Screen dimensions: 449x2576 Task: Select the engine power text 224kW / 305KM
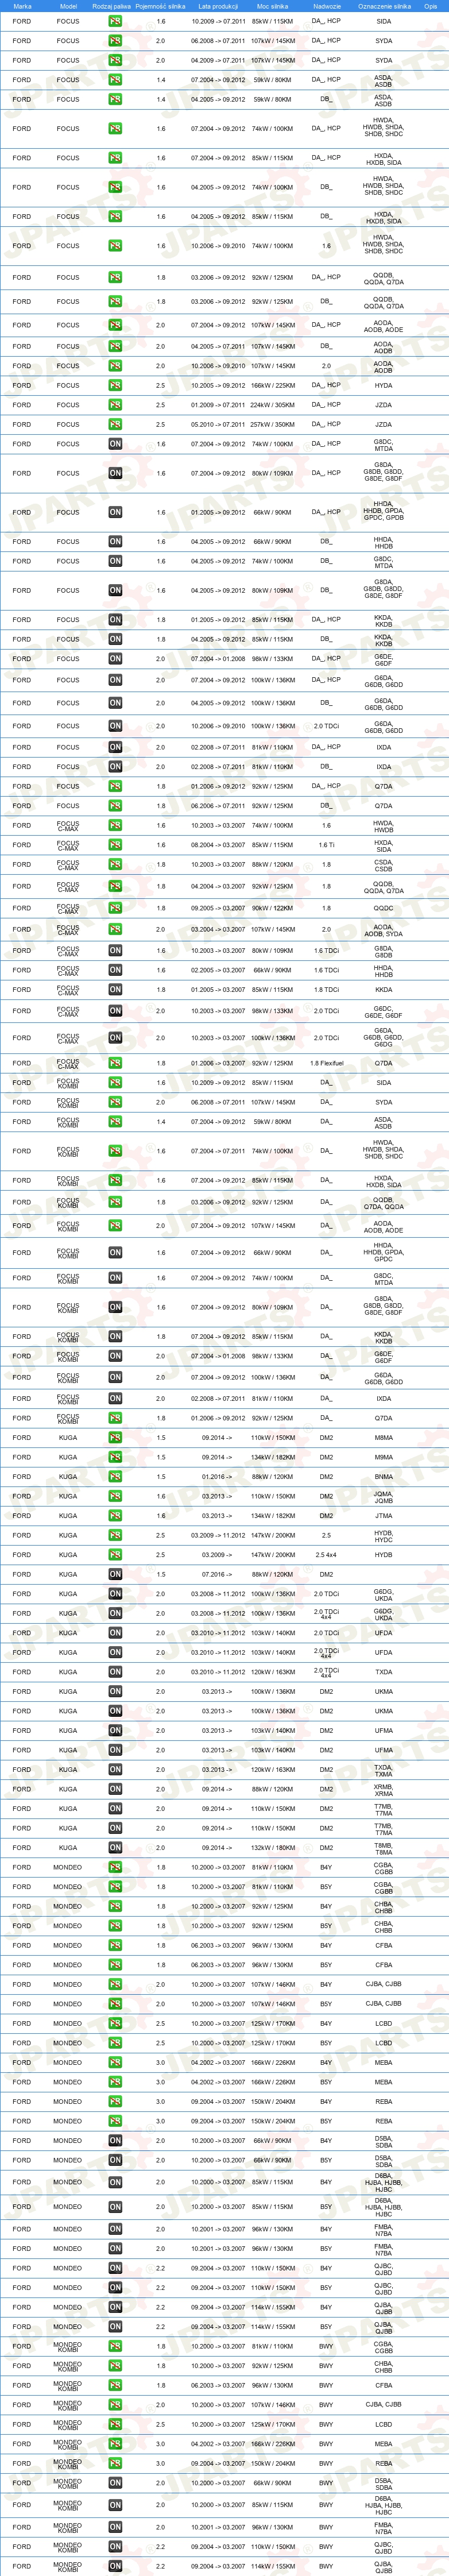click(272, 405)
